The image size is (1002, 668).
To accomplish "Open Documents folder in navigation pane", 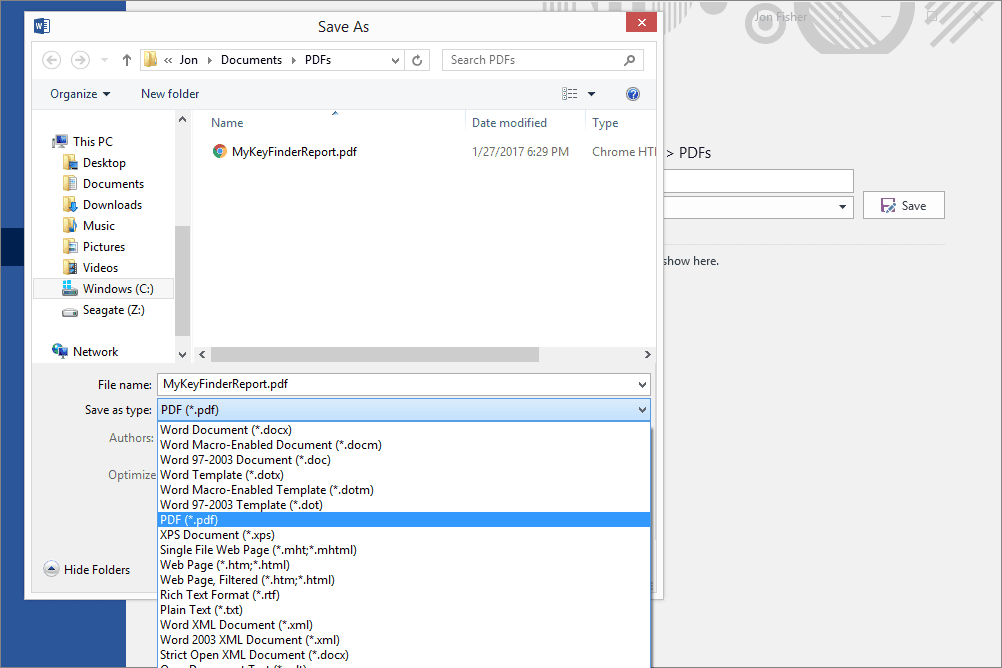I will point(113,184).
